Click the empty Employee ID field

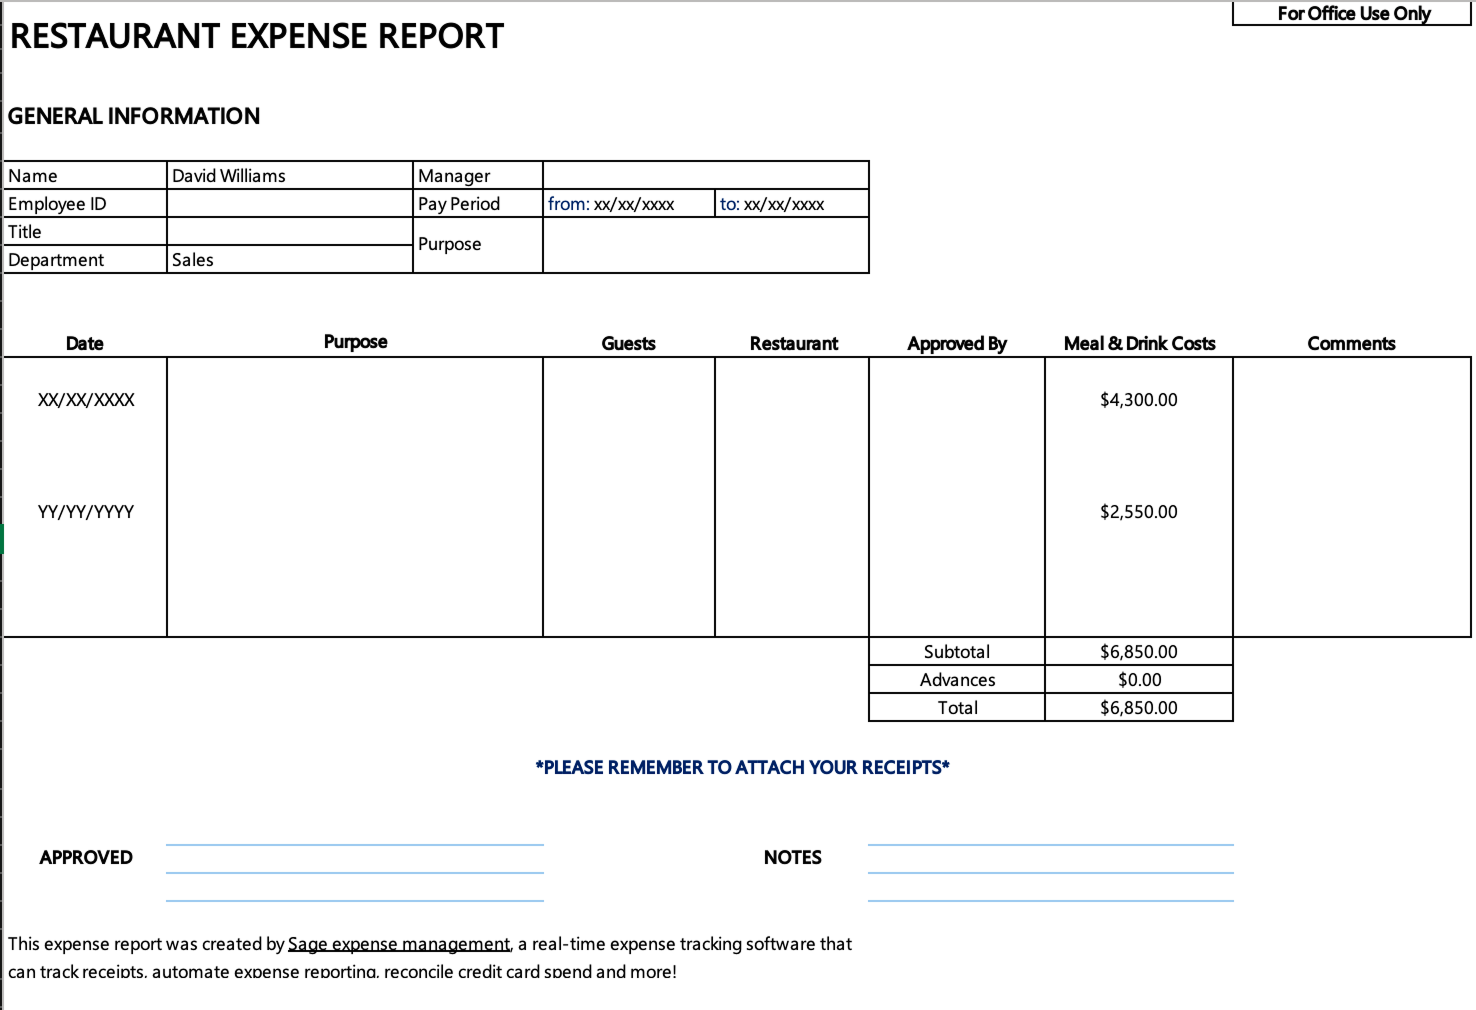(x=288, y=203)
